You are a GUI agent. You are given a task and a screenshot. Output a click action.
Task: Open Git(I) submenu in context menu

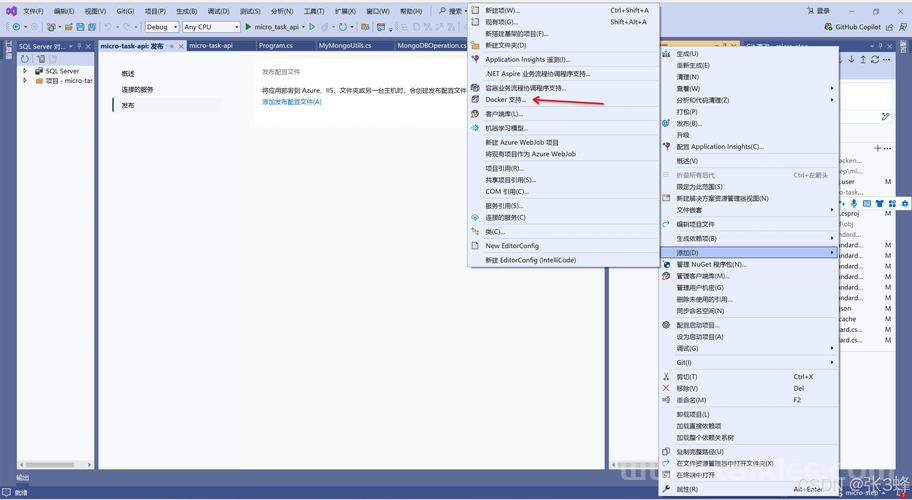click(x=749, y=362)
